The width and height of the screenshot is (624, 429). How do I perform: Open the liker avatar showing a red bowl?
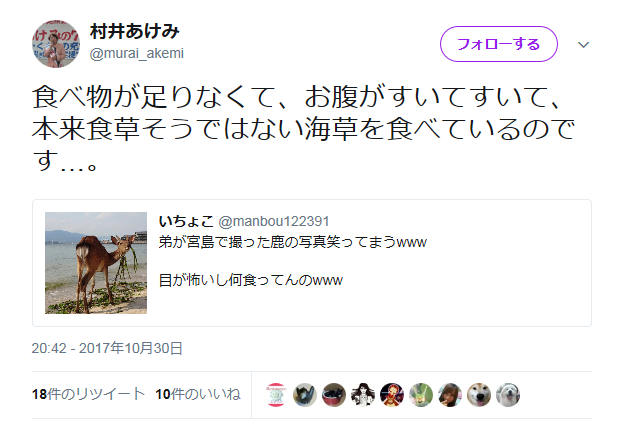(x=334, y=395)
